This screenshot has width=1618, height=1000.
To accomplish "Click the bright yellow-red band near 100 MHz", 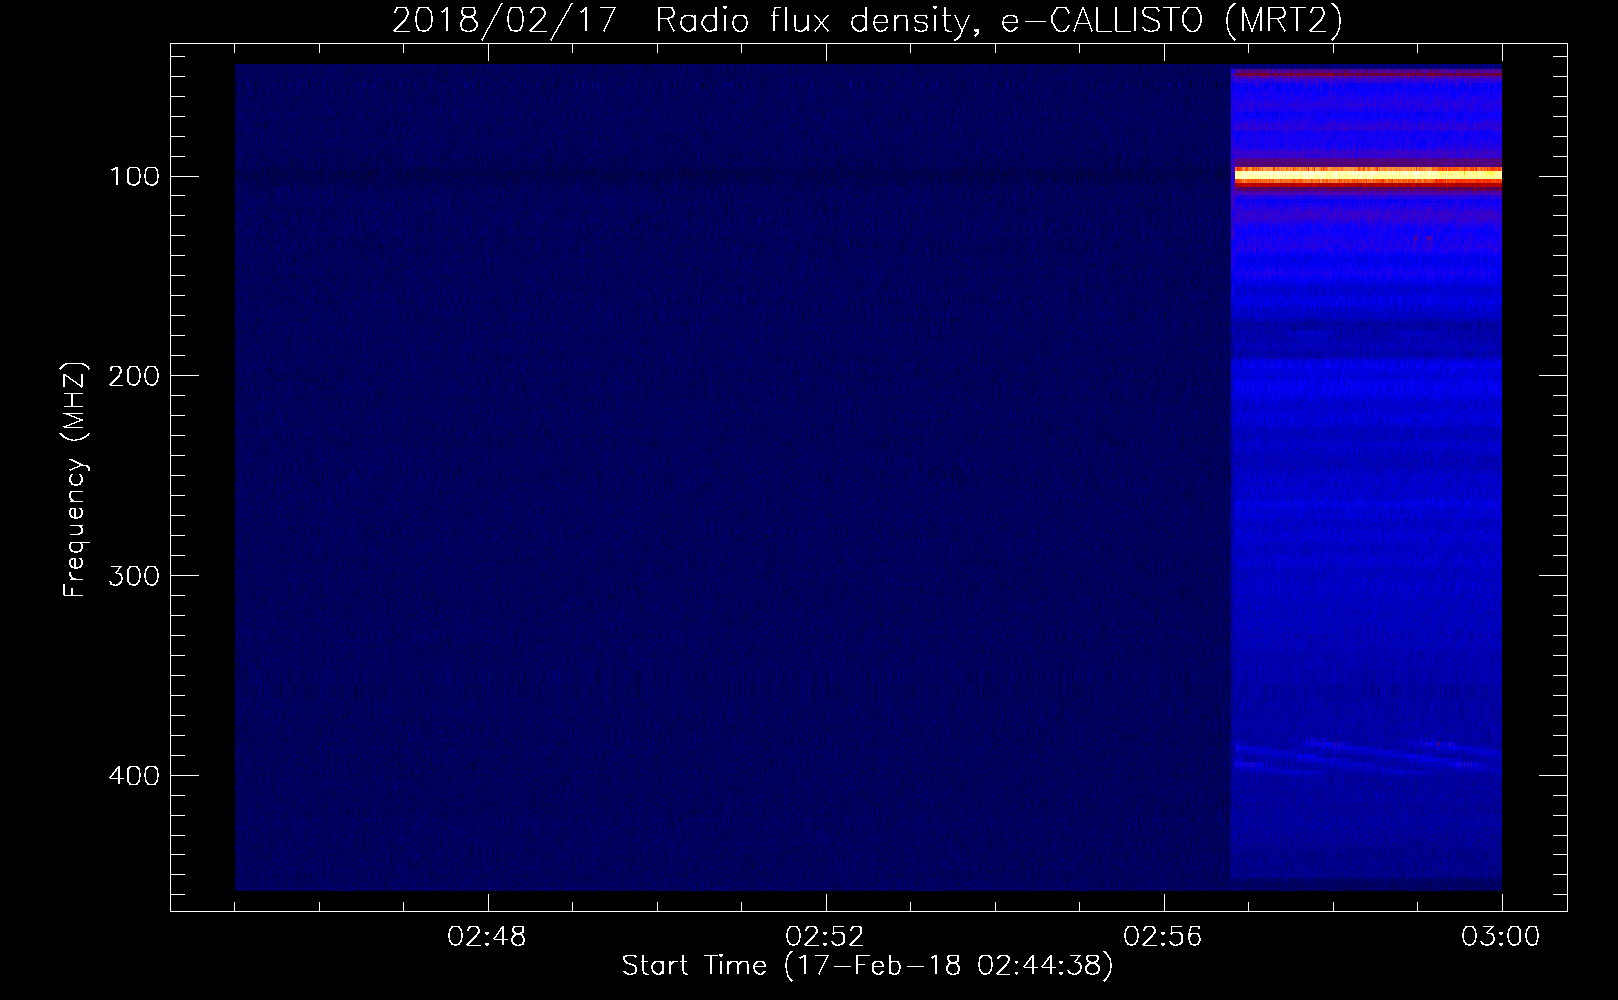I will [x=1367, y=176].
